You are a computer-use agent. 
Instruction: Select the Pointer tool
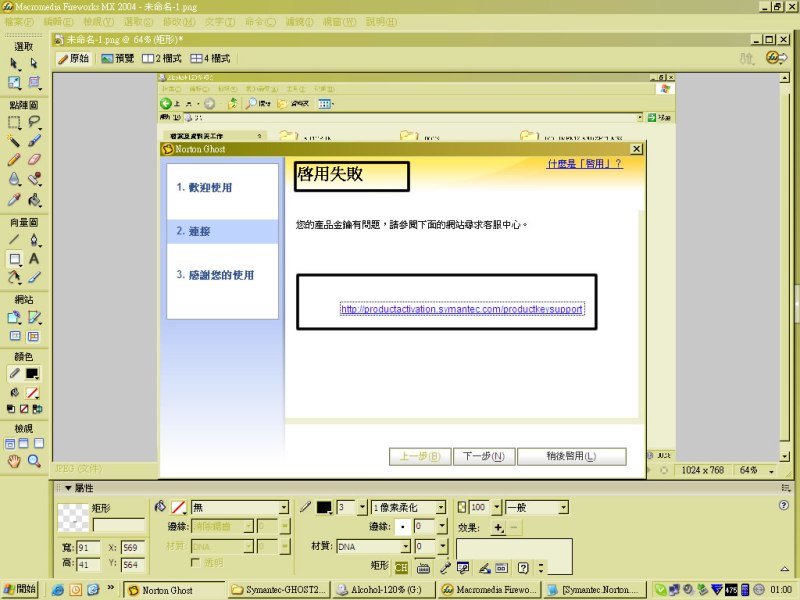coord(14,63)
